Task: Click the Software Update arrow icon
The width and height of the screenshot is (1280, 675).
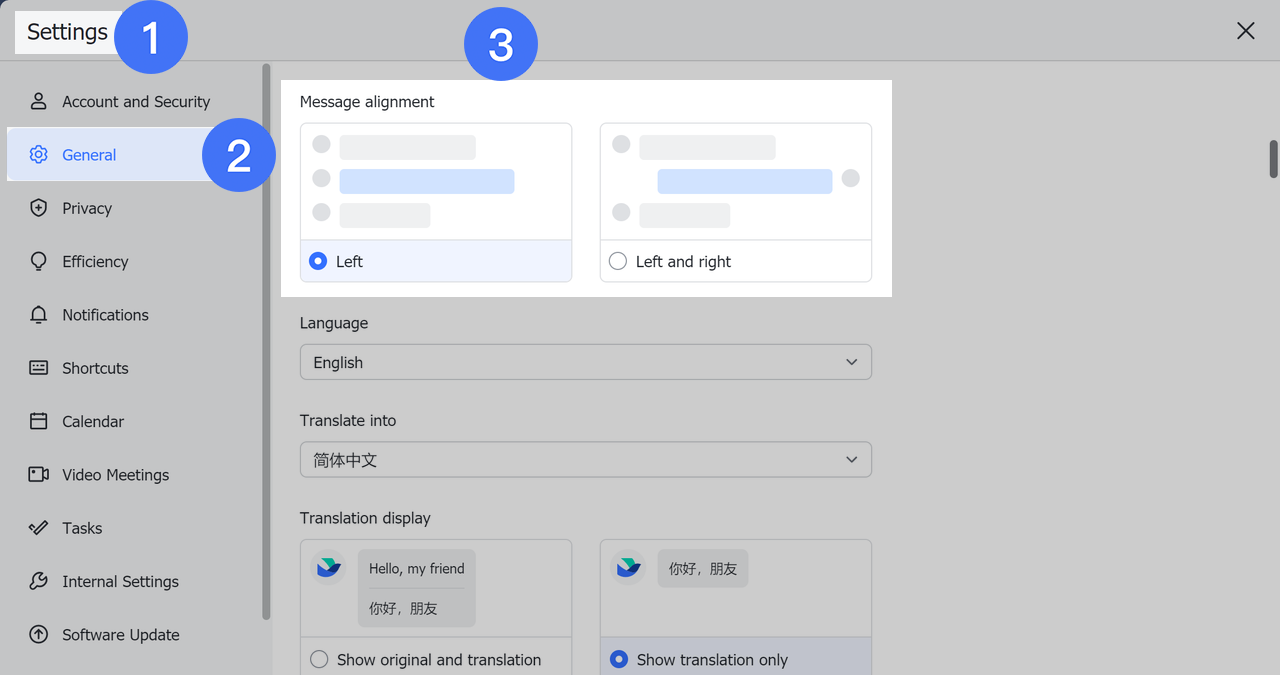Action: coord(38,634)
